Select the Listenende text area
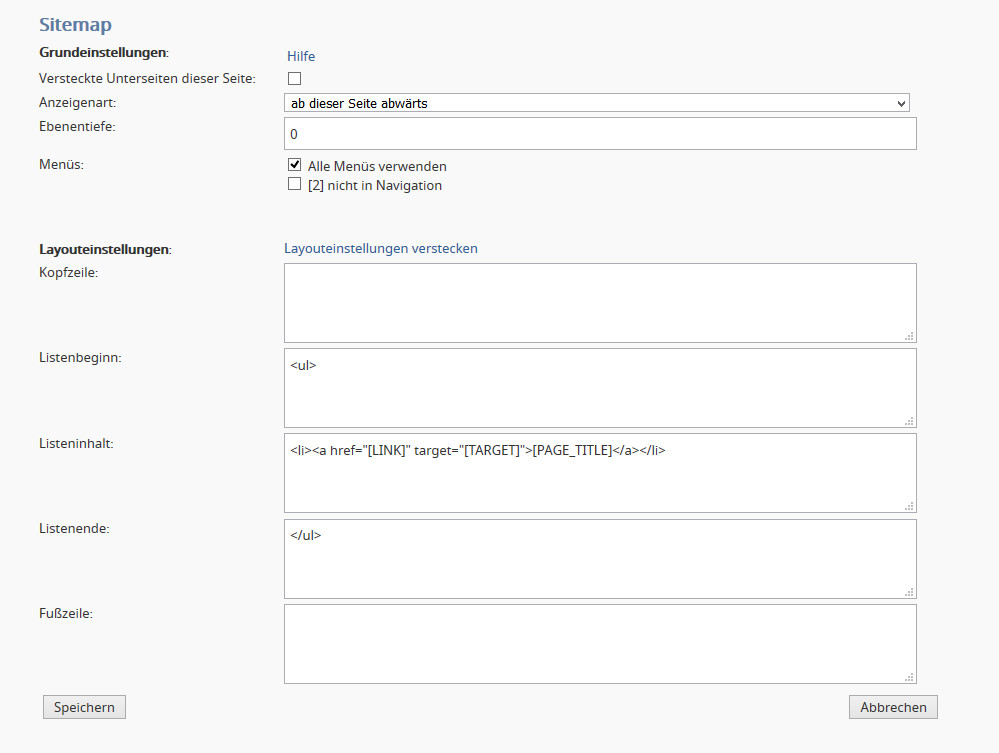This screenshot has width=999, height=753. point(600,558)
